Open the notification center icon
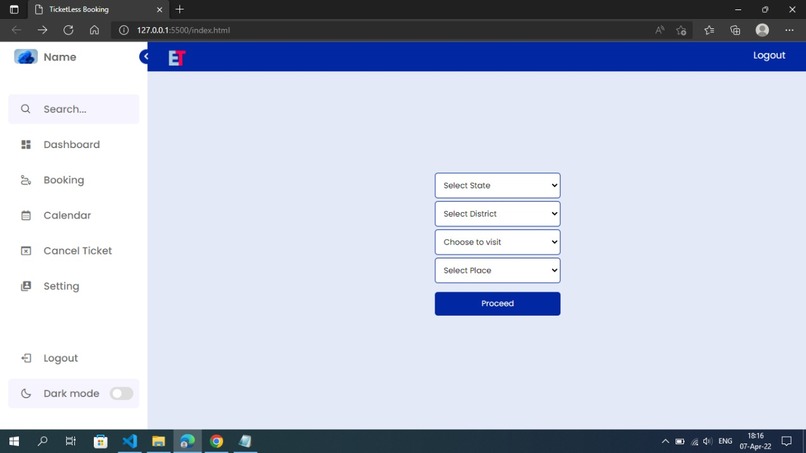Viewport: 806px width, 453px height. 786,441
